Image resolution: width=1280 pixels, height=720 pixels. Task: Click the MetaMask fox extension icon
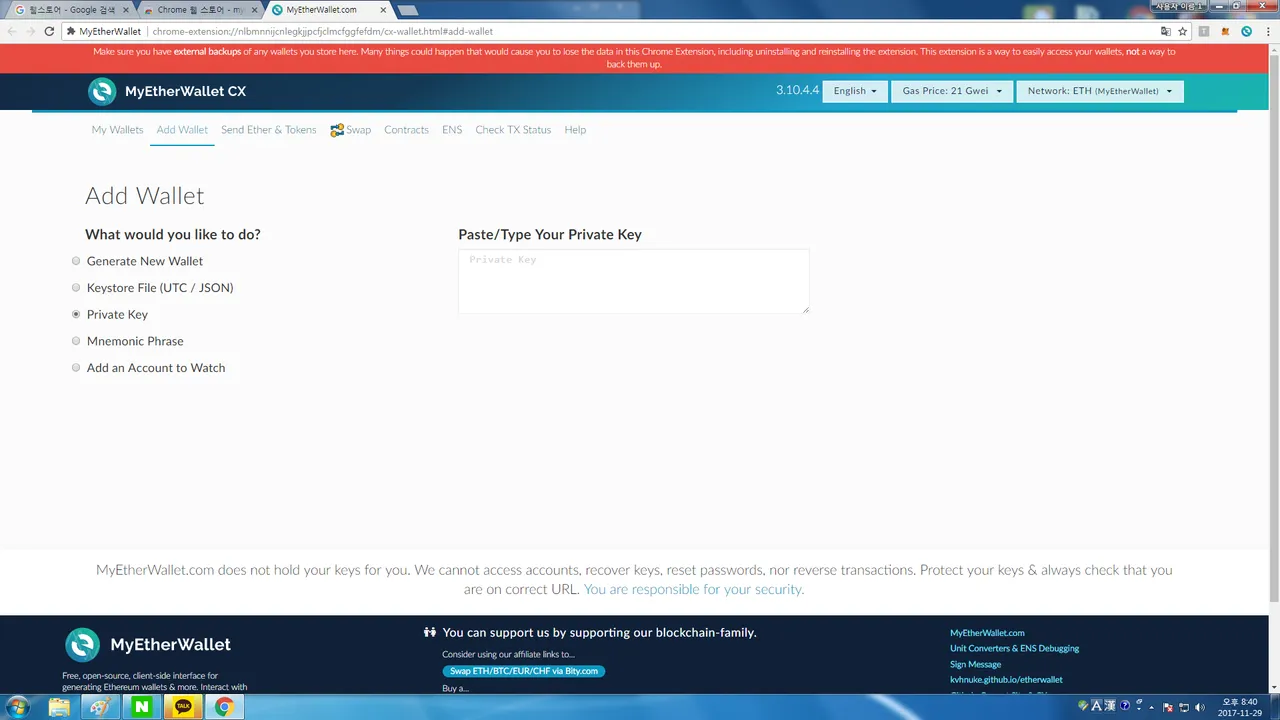tap(1225, 31)
